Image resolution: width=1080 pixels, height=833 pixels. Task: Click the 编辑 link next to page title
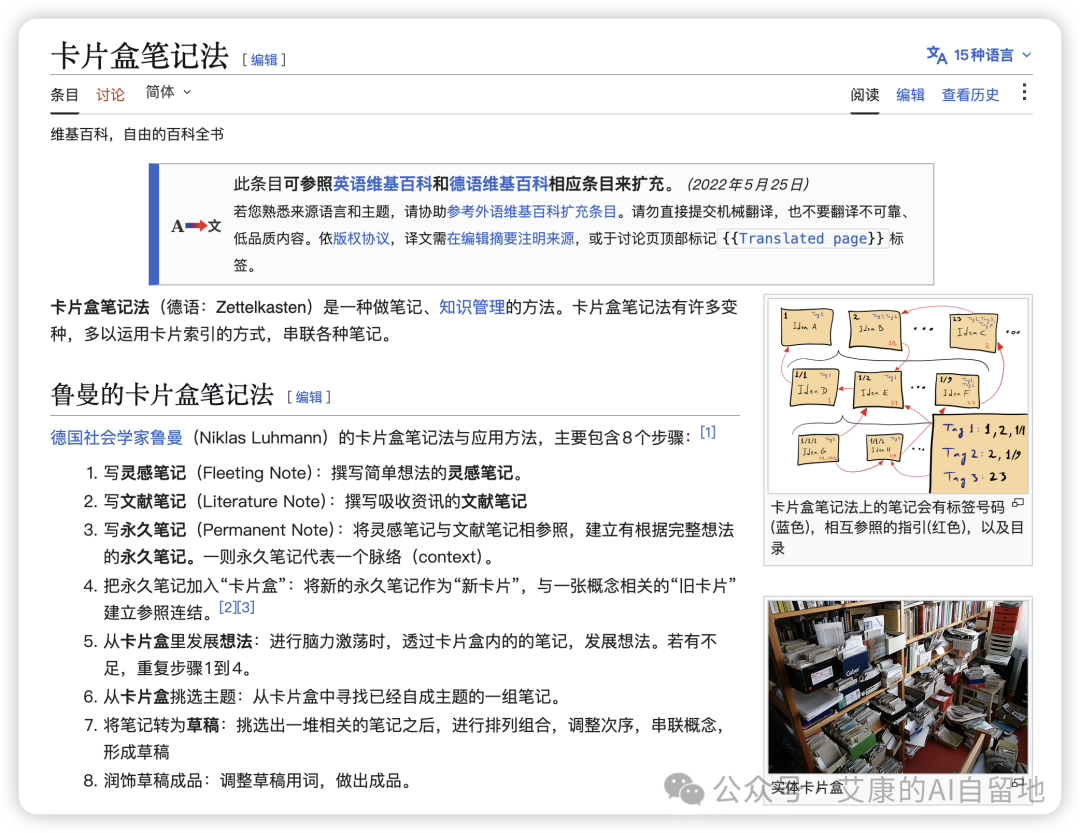pyautogui.click(x=264, y=60)
